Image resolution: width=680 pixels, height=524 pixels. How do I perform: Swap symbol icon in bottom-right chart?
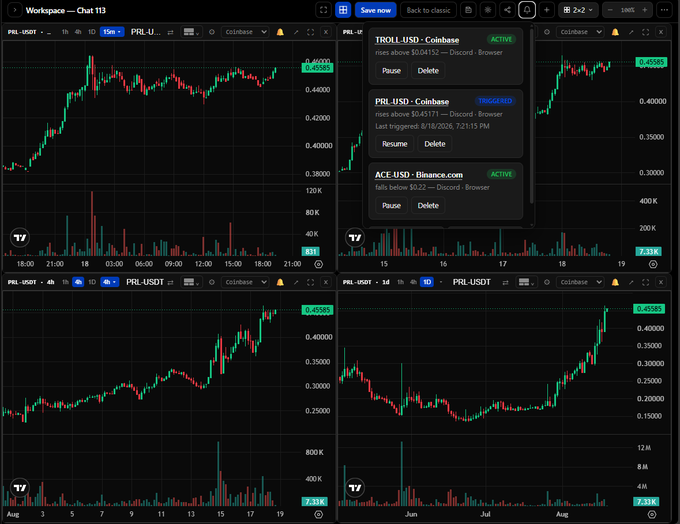click(505, 282)
